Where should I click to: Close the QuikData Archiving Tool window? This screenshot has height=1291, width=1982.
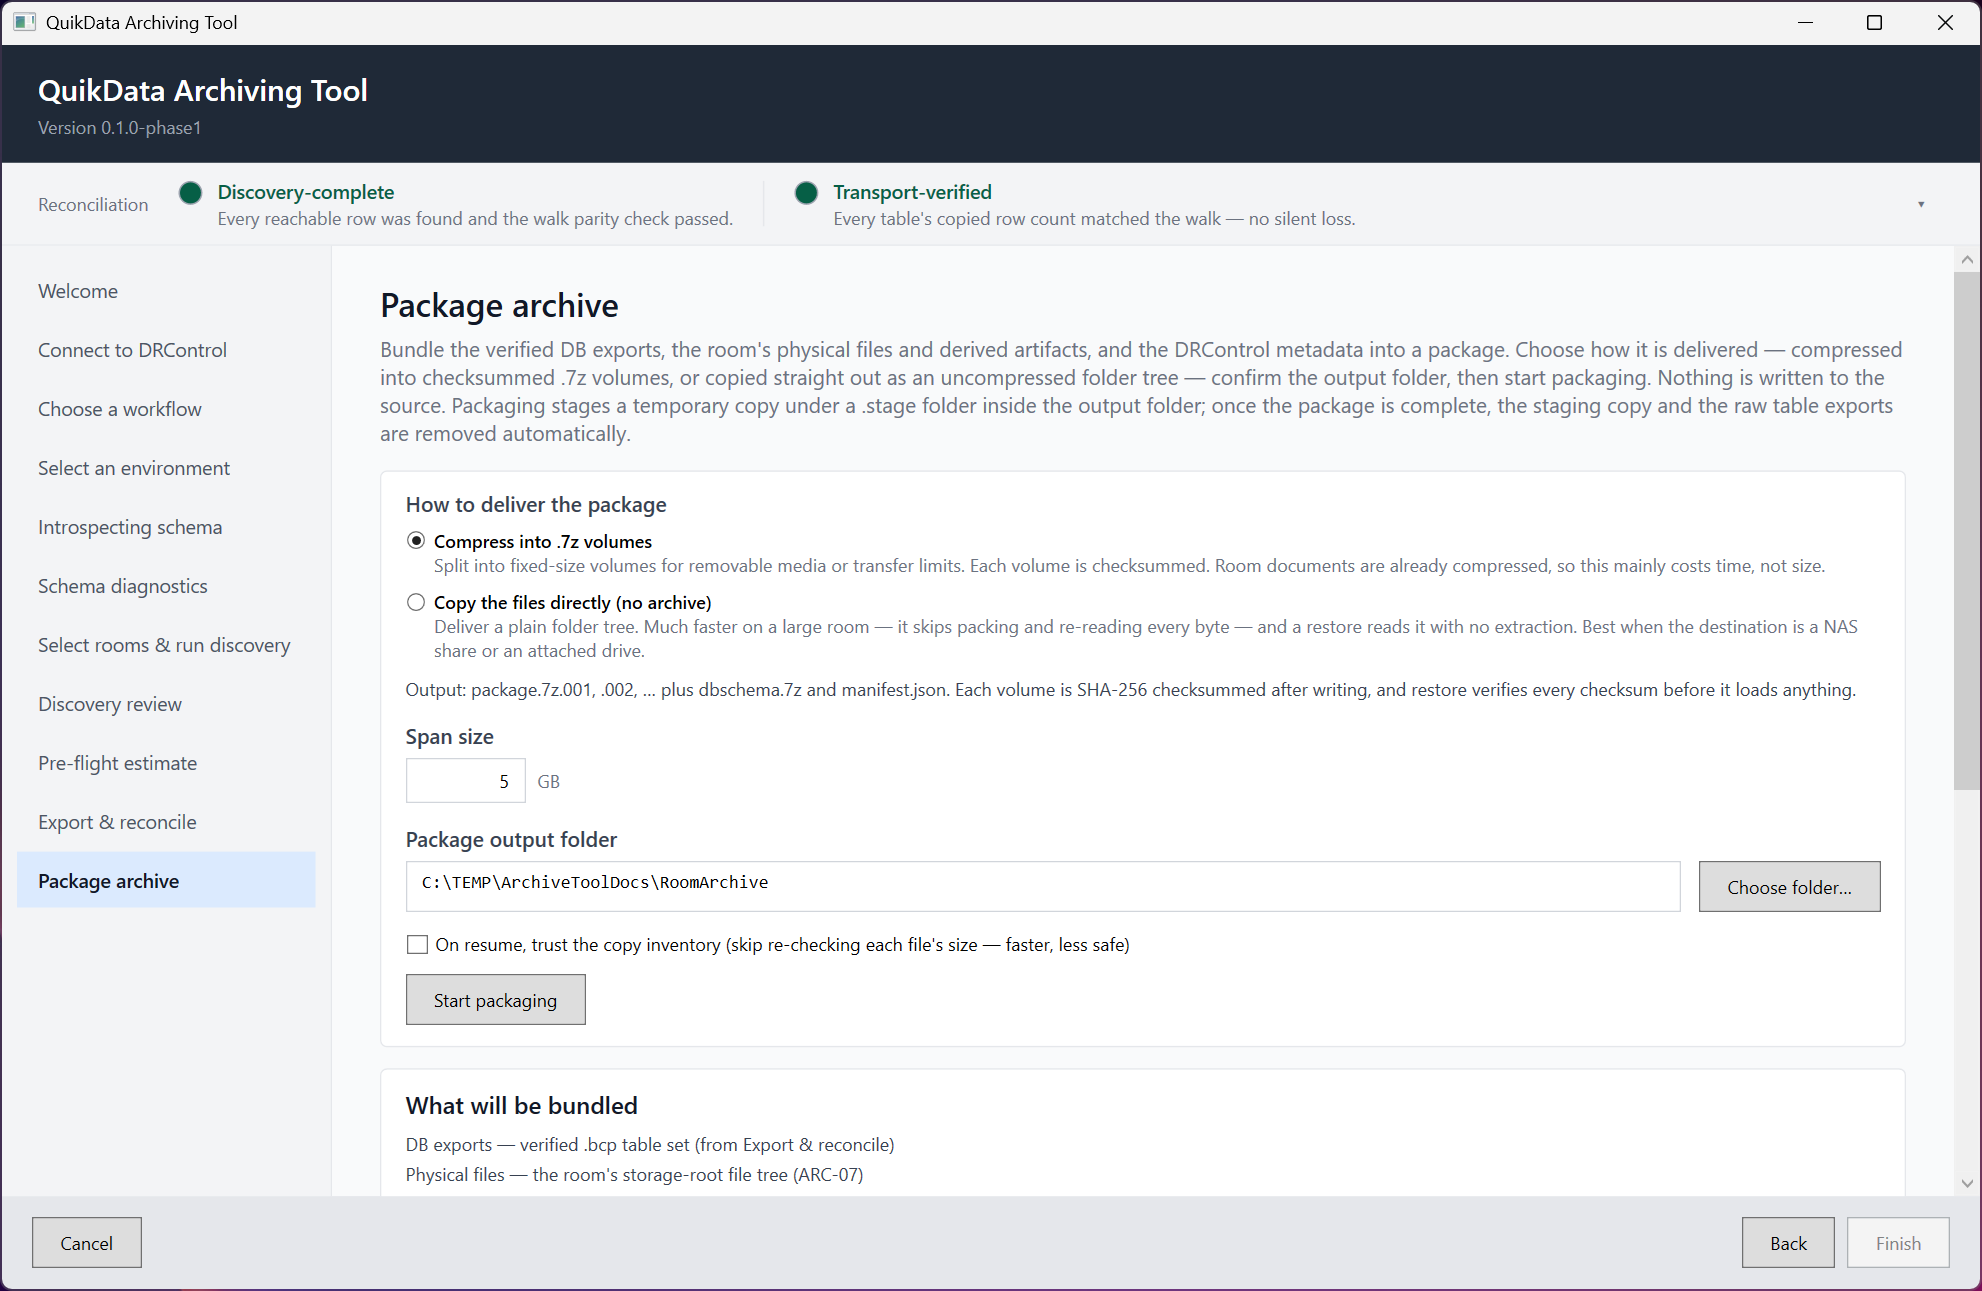1945,22
